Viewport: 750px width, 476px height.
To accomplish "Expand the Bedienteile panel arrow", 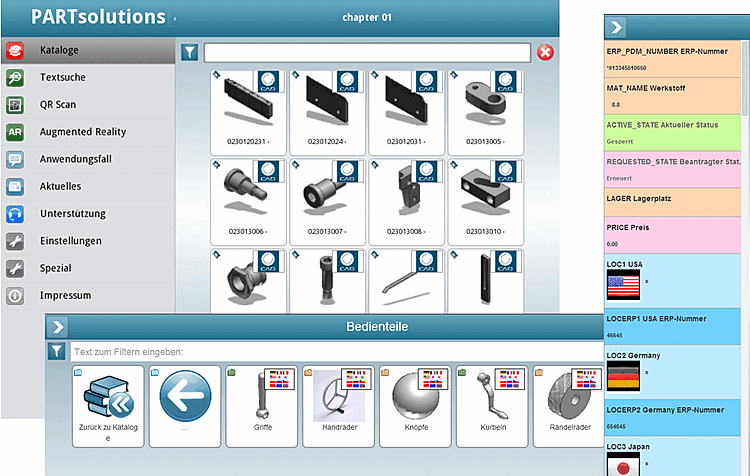I will point(57,327).
